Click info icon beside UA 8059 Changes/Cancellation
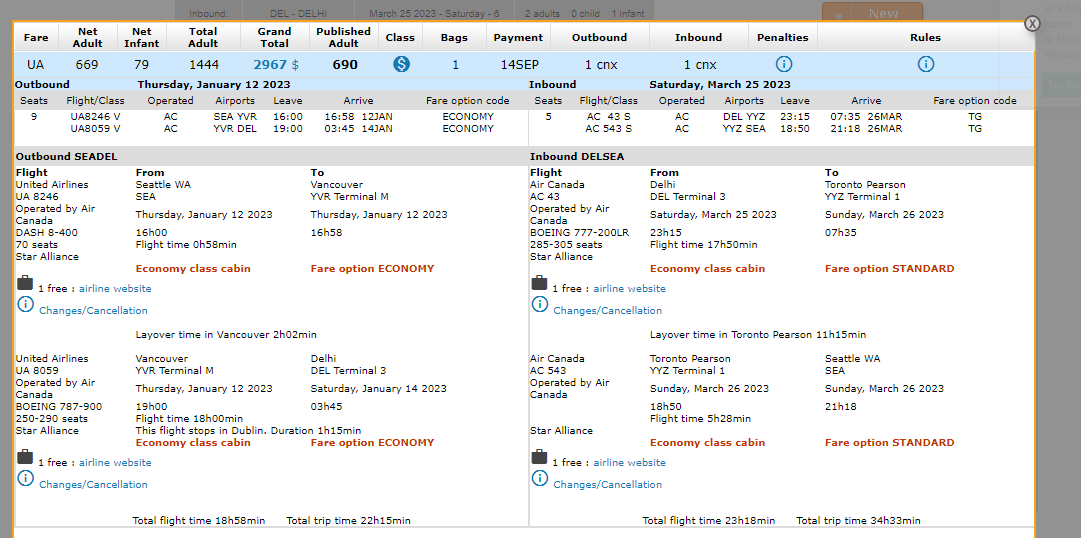Image resolution: width=1081 pixels, height=538 pixels. pos(25,480)
